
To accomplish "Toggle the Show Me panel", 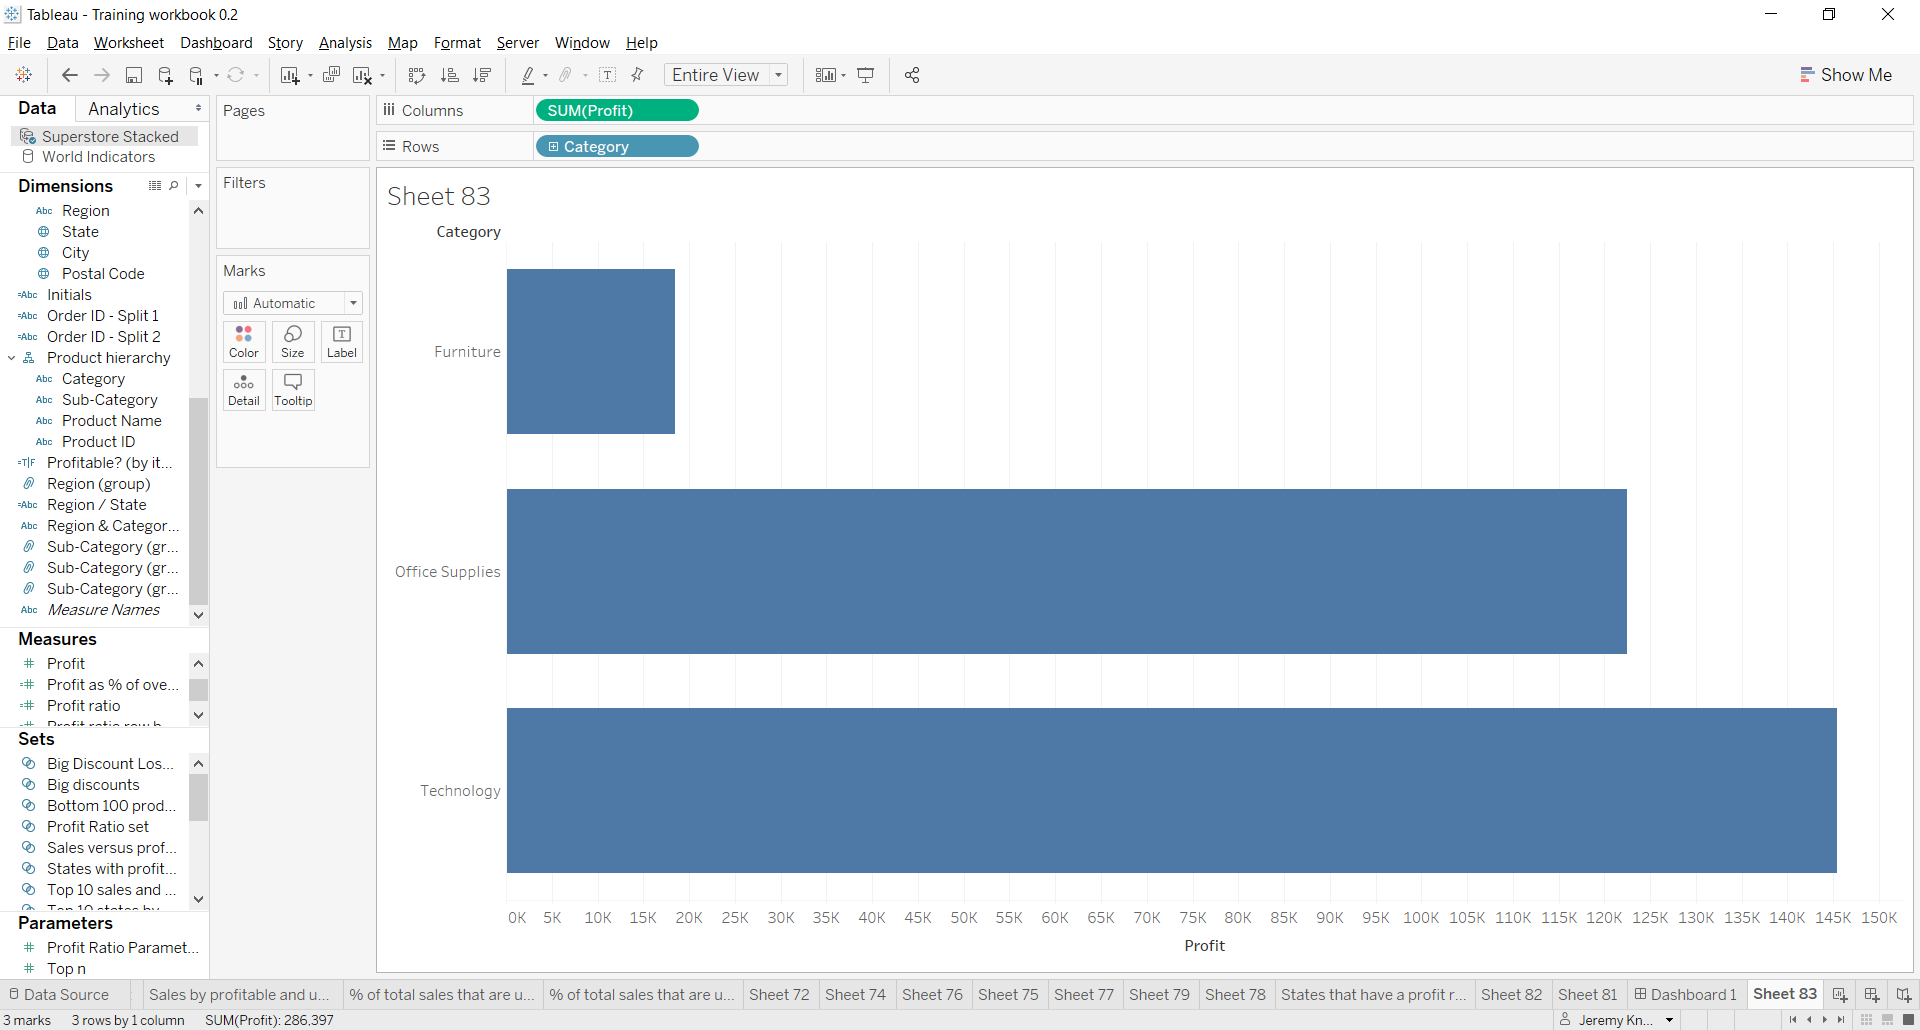I will click(1846, 75).
